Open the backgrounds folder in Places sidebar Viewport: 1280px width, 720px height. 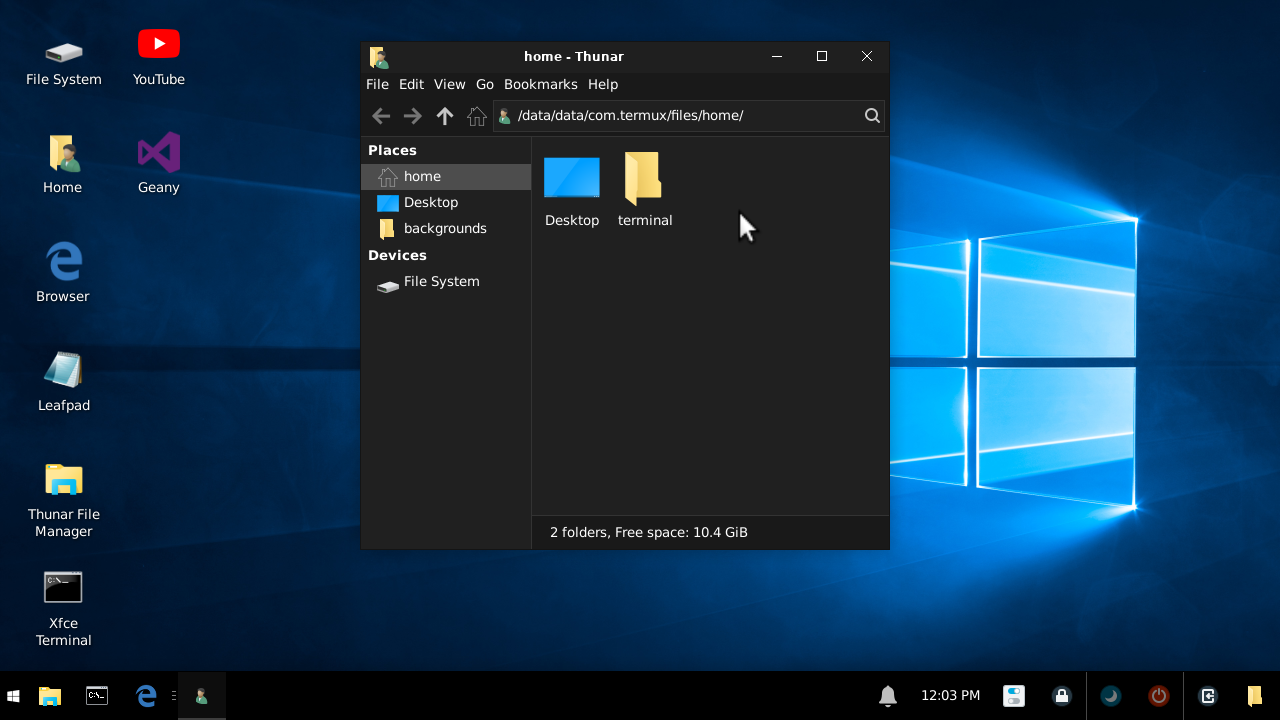point(443,228)
